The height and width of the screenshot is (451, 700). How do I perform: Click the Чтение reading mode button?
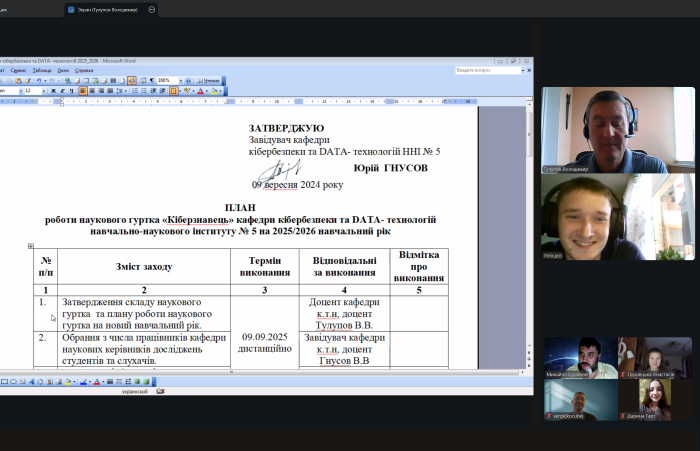click(x=210, y=80)
